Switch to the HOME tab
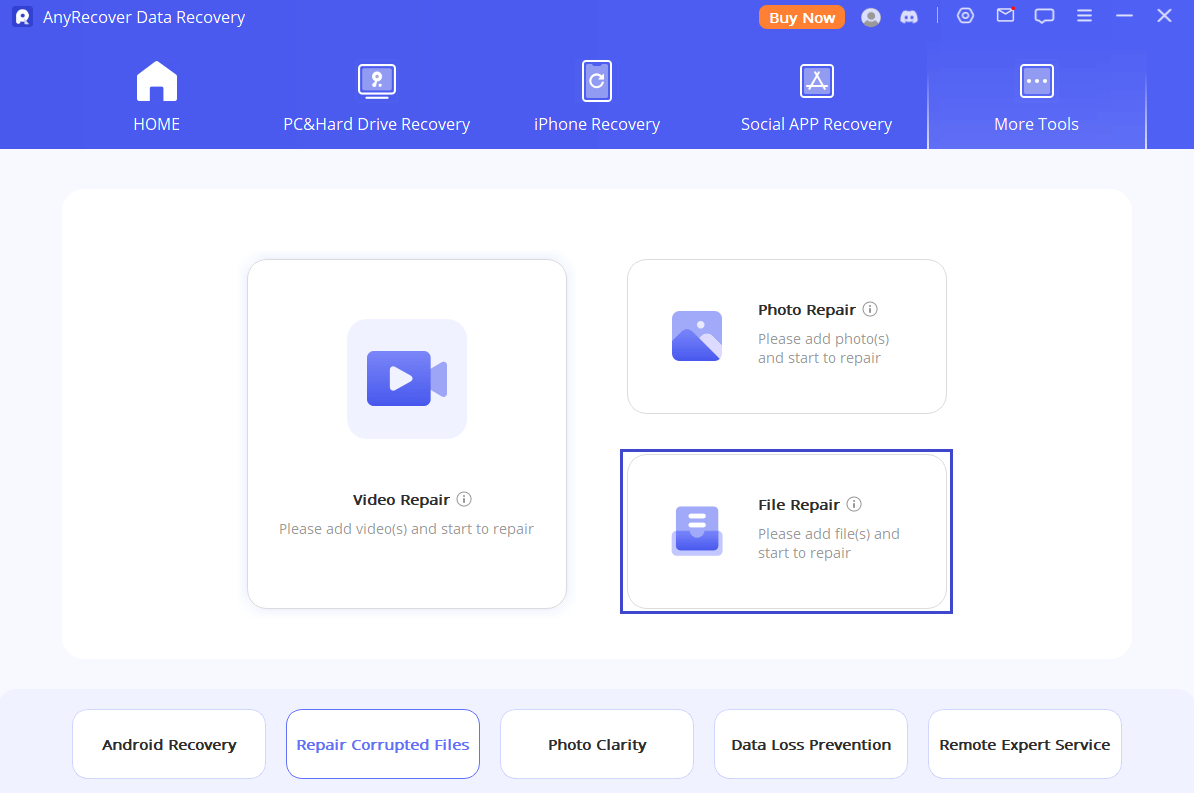The height and width of the screenshot is (793, 1194). 156,97
